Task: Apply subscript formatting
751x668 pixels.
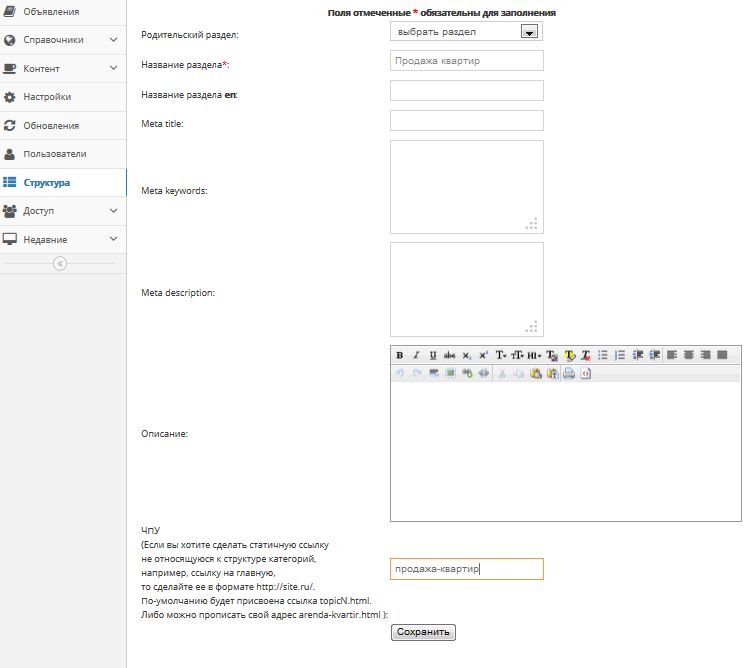Action: pos(467,355)
